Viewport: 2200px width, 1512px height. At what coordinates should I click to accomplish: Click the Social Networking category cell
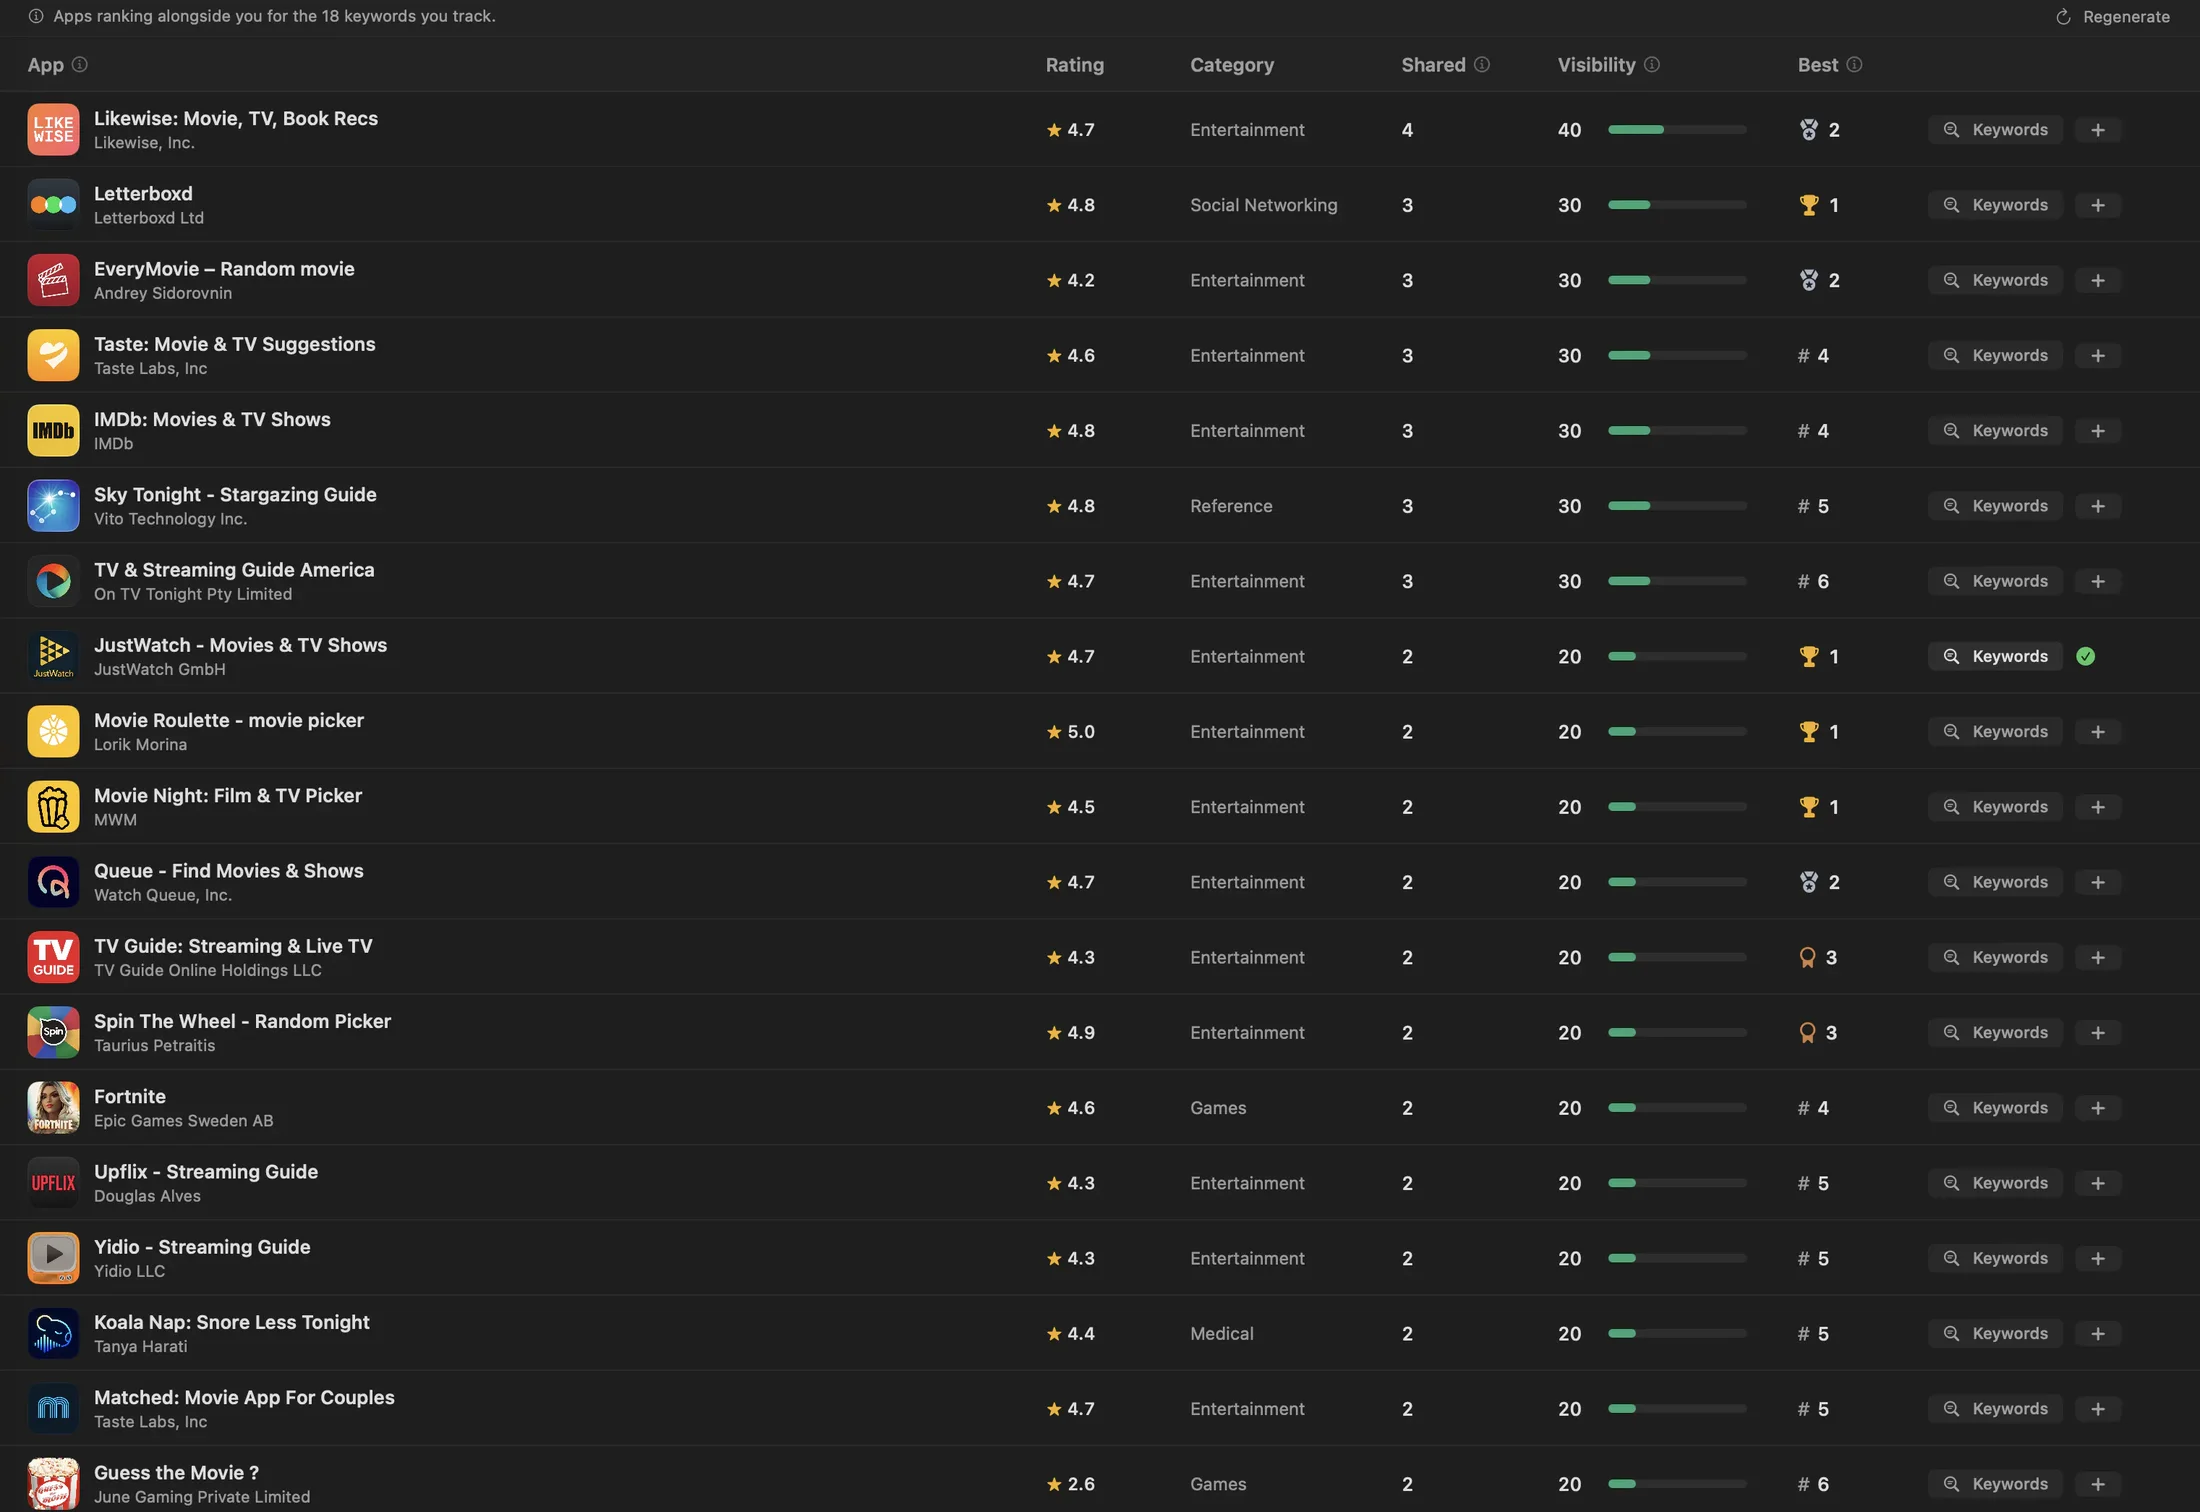click(1263, 205)
